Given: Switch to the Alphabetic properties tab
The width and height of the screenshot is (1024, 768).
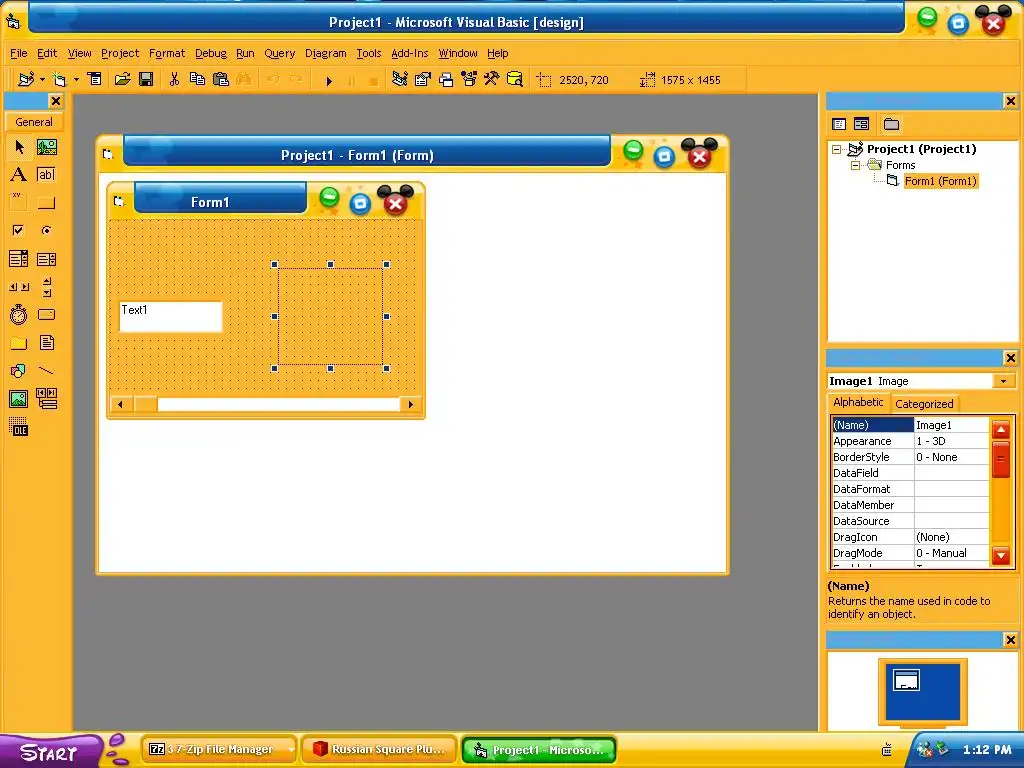Looking at the screenshot, I should coord(858,402).
